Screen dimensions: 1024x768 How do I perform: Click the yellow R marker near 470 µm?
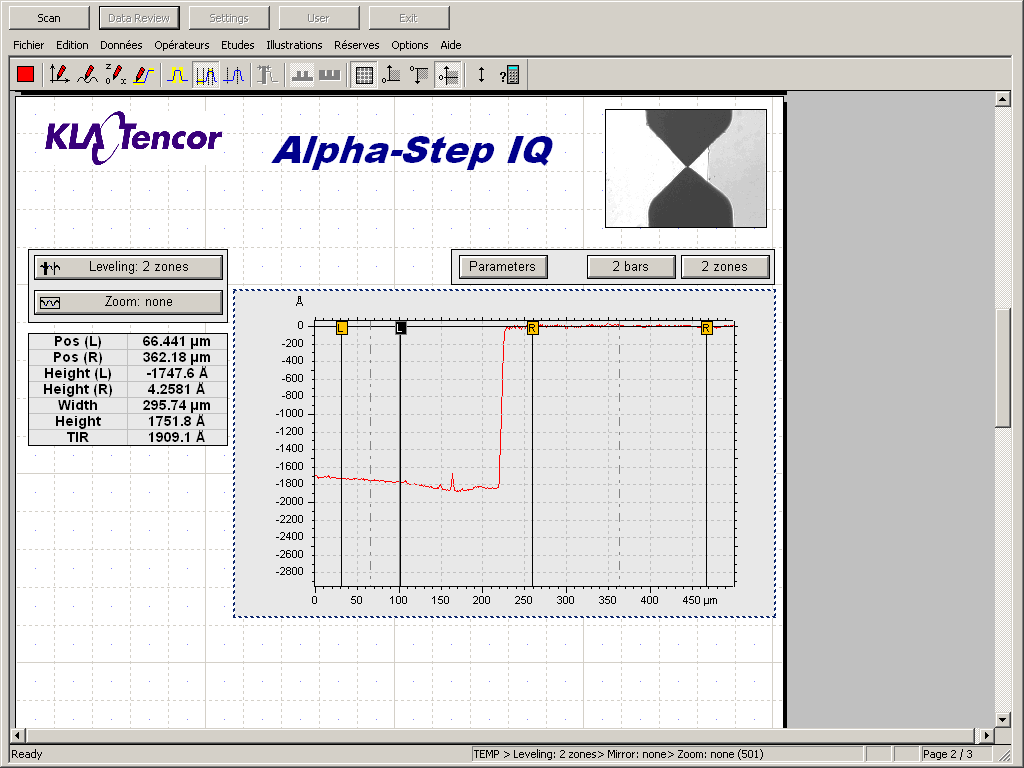point(706,328)
